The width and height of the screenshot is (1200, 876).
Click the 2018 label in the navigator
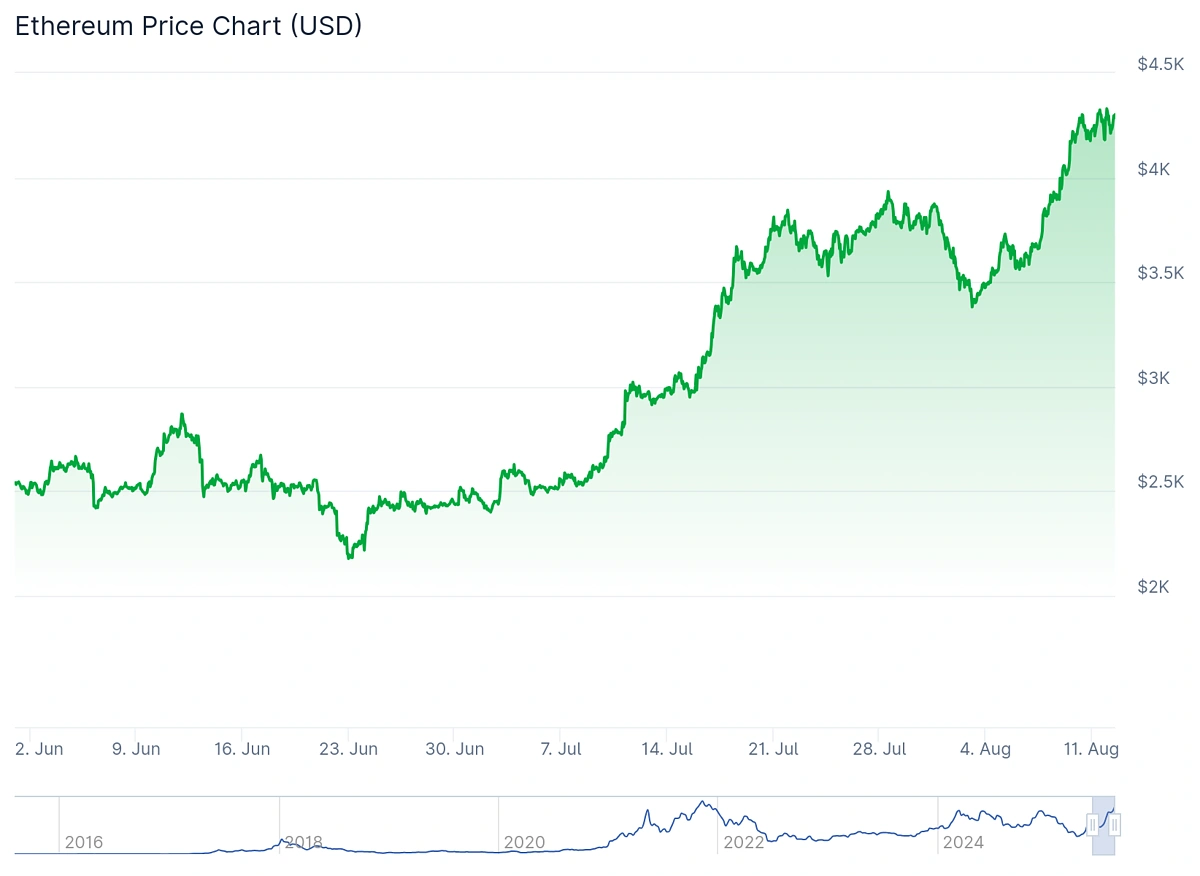pyautogui.click(x=304, y=843)
